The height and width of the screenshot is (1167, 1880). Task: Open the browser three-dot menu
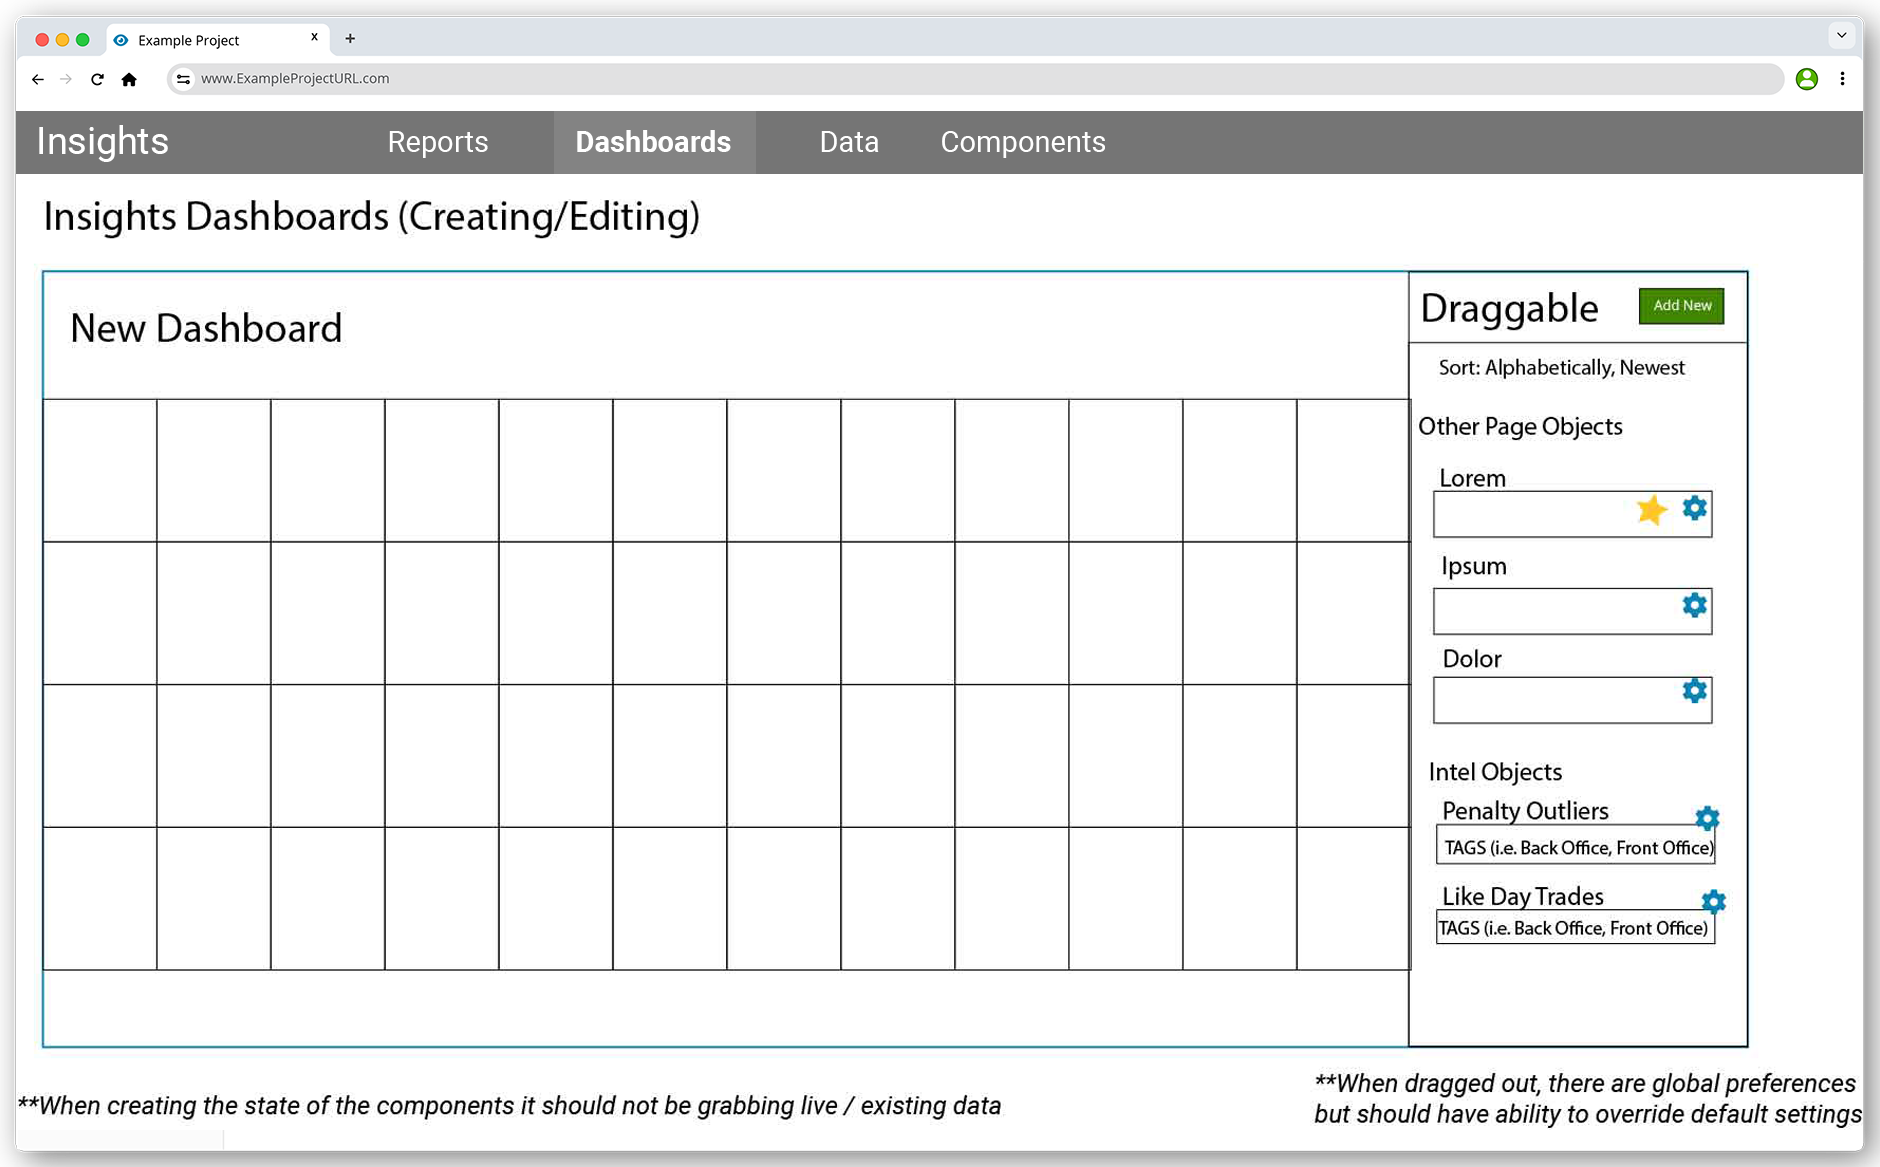coord(1842,79)
